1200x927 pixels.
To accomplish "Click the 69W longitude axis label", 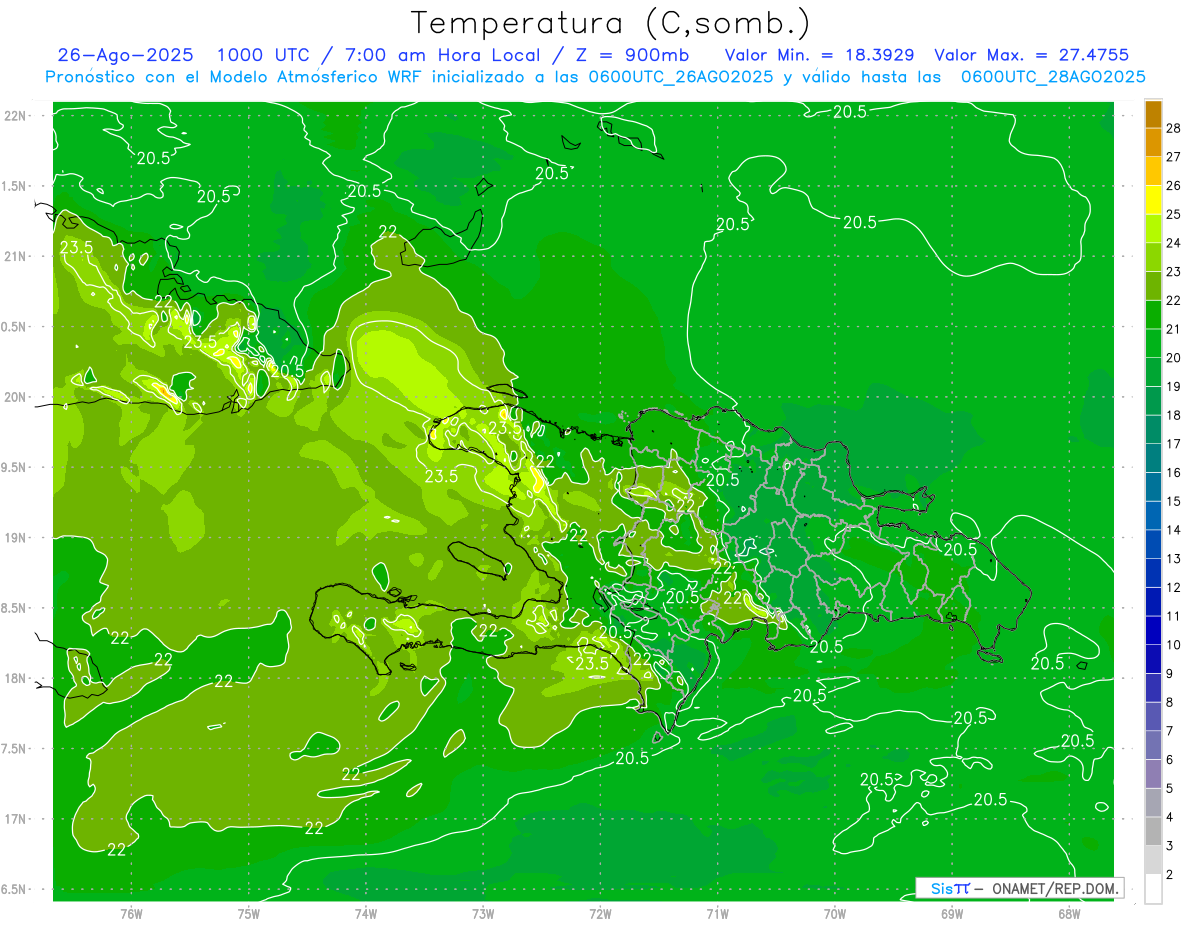I will click(x=951, y=913).
